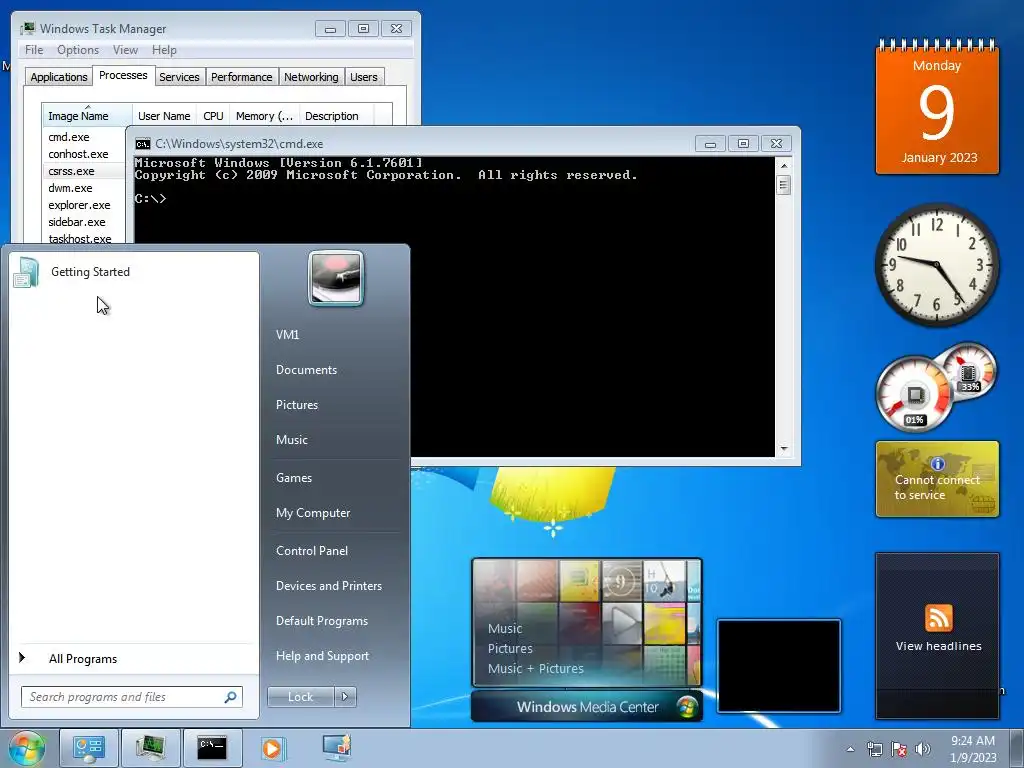Sort processes by CPU column header
Viewport: 1024px width, 768px height.
[214, 116]
